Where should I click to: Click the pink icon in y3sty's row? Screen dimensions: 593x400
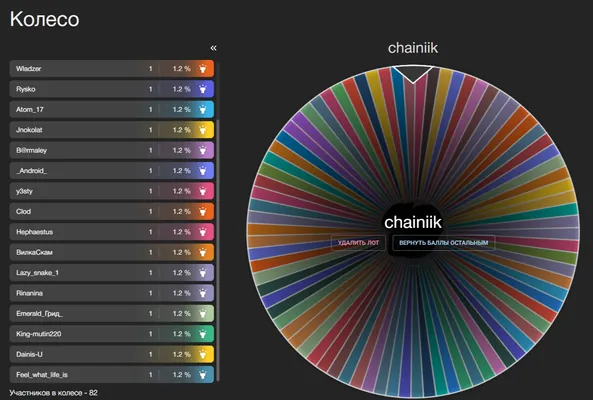pyautogui.click(x=203, y=191)
